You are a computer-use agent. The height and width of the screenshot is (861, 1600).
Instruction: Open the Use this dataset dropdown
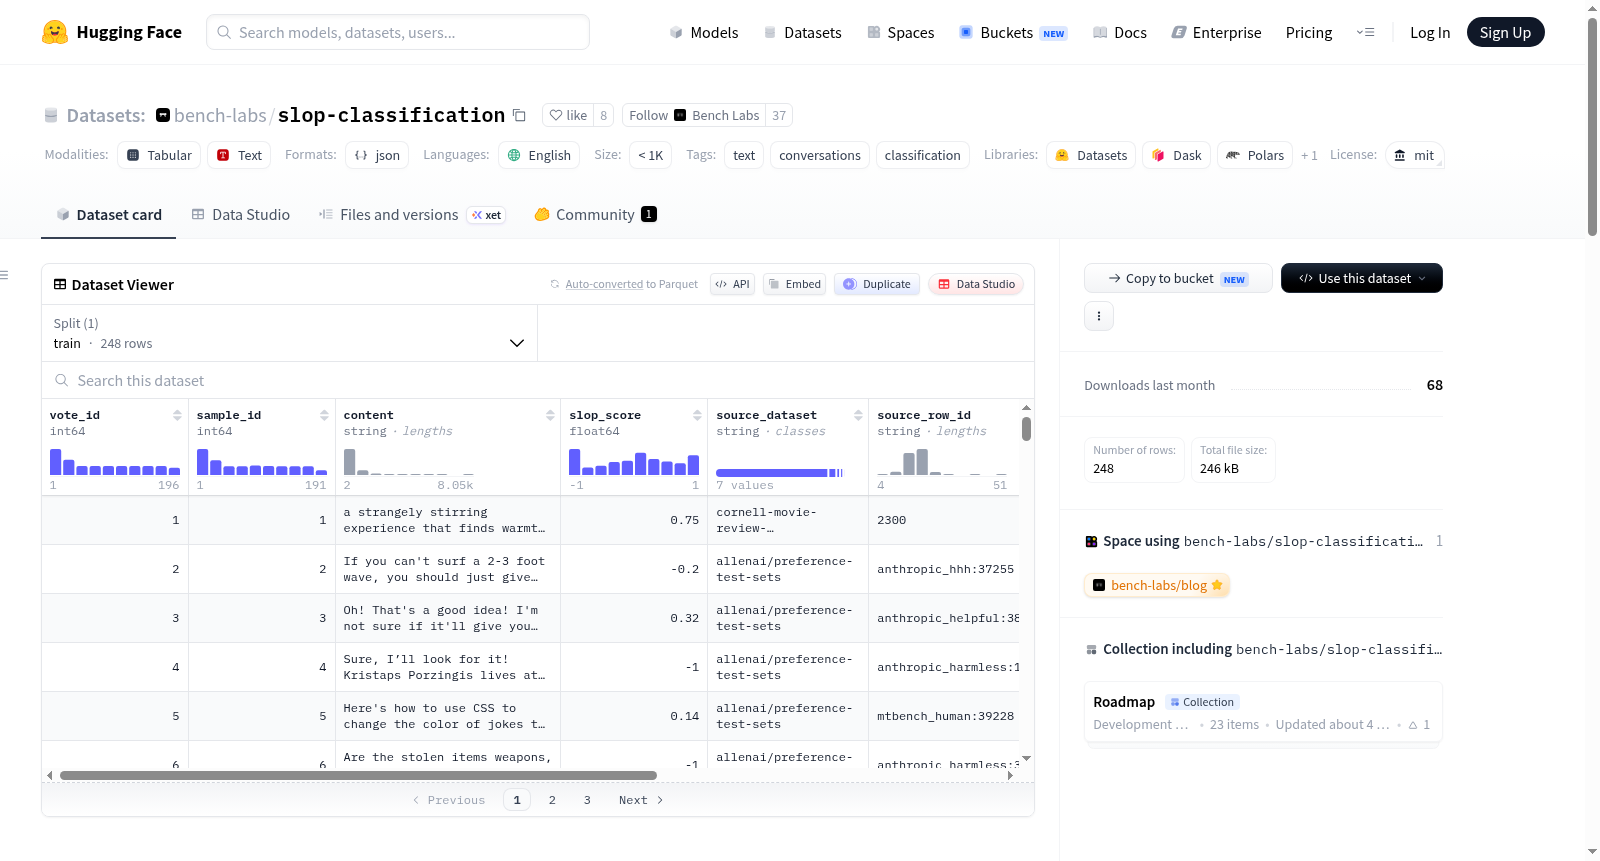click(x=1362, y=278)
